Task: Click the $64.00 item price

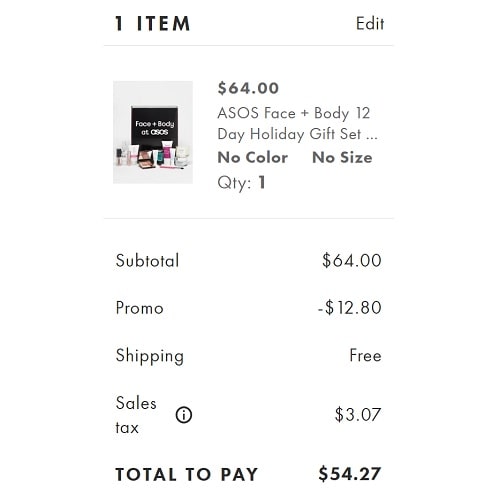Action: 248,88
